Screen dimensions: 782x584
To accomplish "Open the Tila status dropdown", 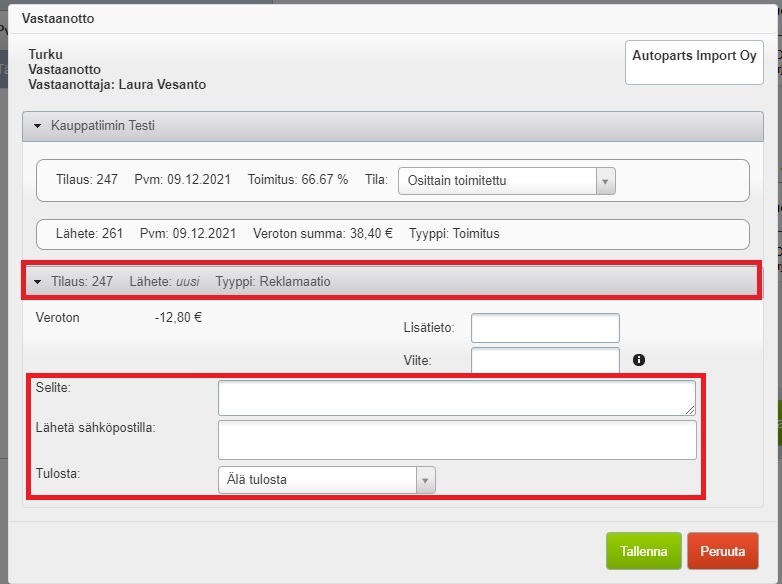I will click(506, 181).
